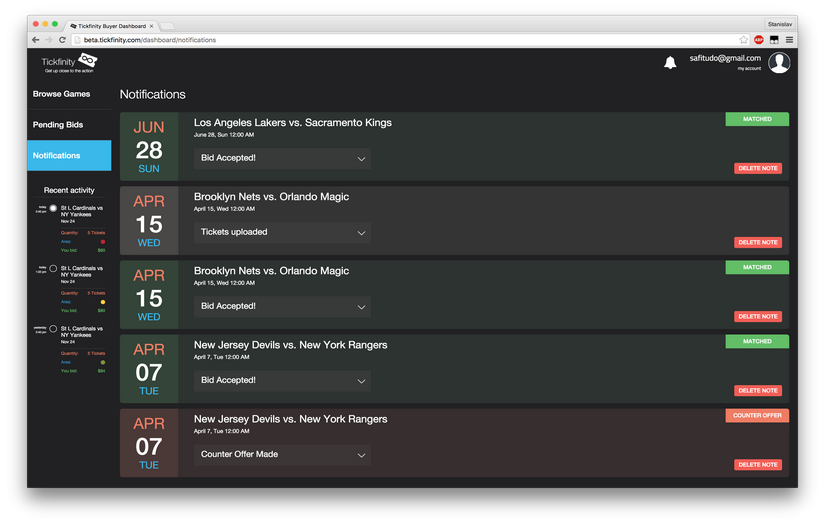The image size is (825, 525).
Task: Click the green Area dot in recent activity
Action: [x=103, y=362]
